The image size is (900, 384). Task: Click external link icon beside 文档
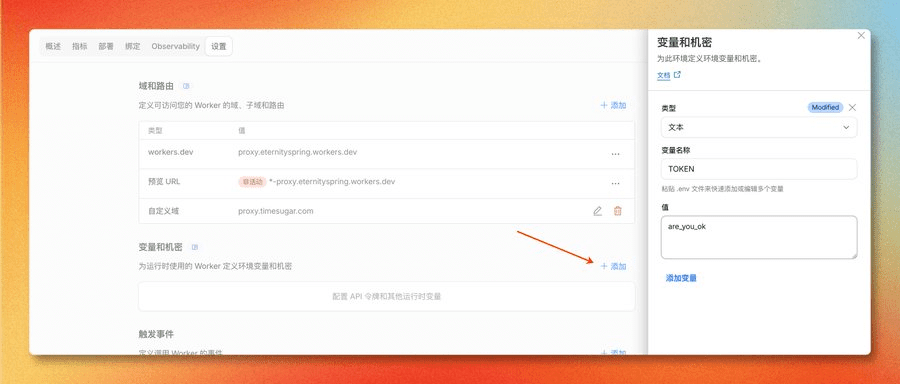[677, 75]
